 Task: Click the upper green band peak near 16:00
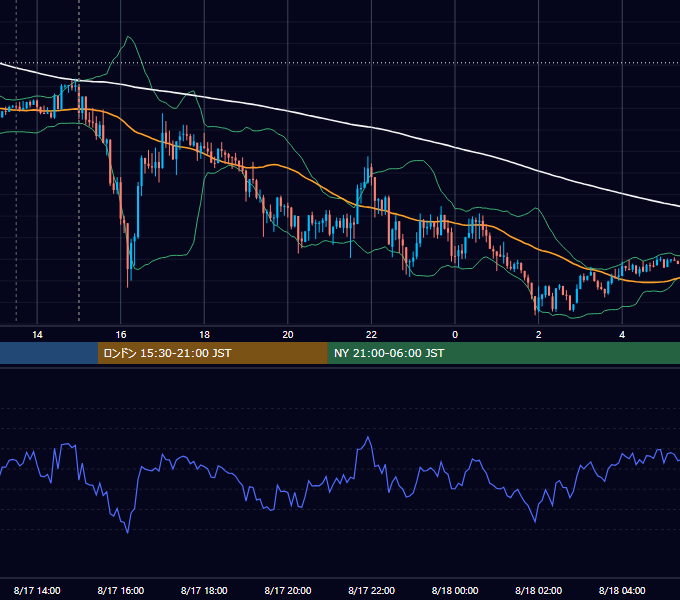(128, 37)
